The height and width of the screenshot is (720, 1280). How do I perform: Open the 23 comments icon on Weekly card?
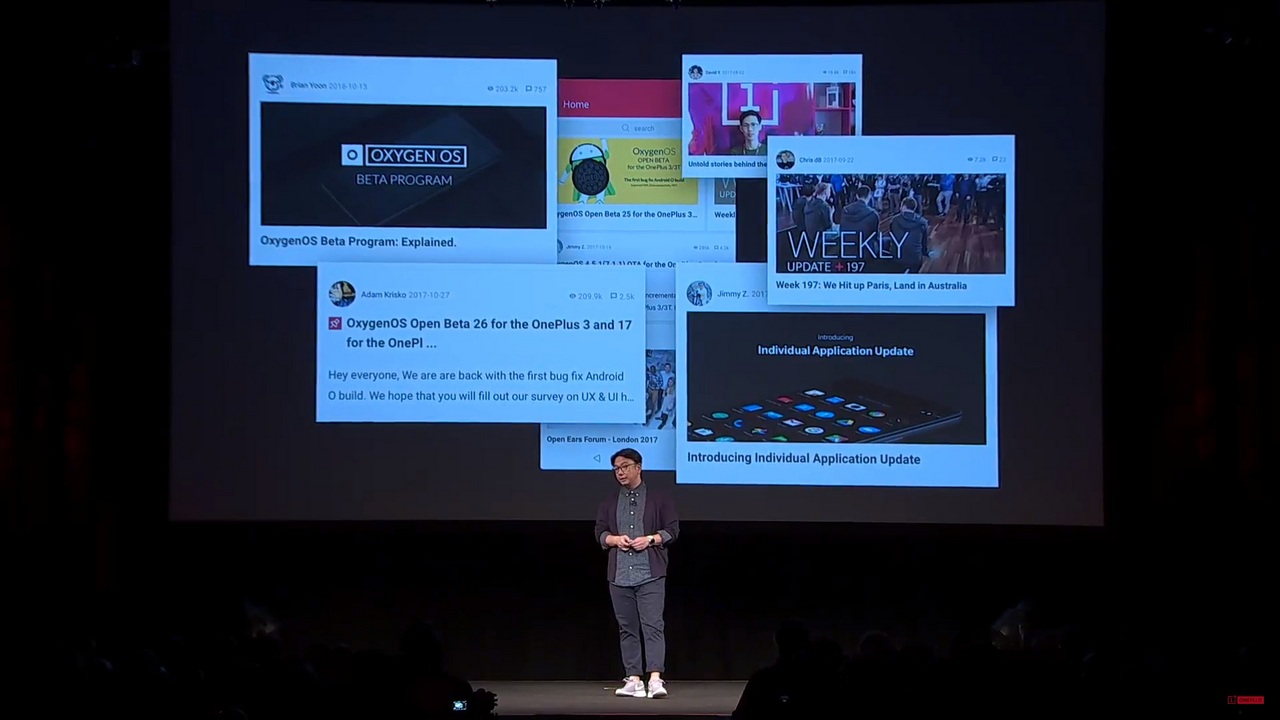pyautogui.click(x=996, y=160)
